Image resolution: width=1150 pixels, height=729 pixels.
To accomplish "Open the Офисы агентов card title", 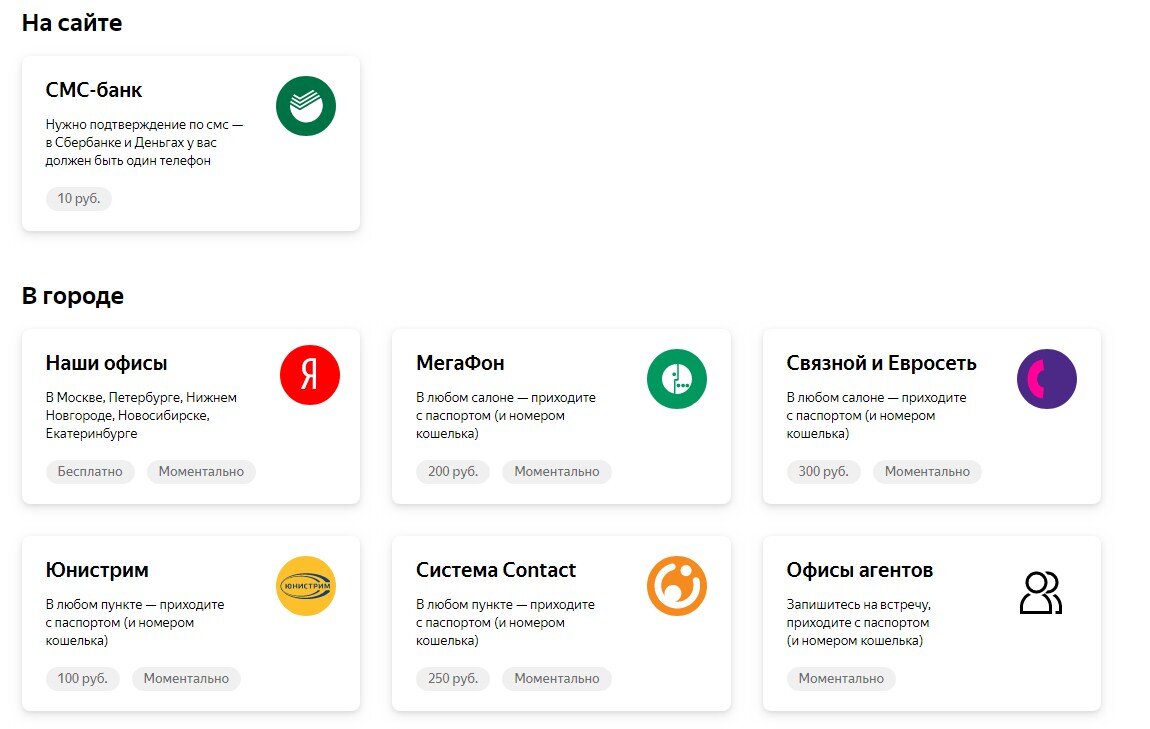I will (860, 570).
